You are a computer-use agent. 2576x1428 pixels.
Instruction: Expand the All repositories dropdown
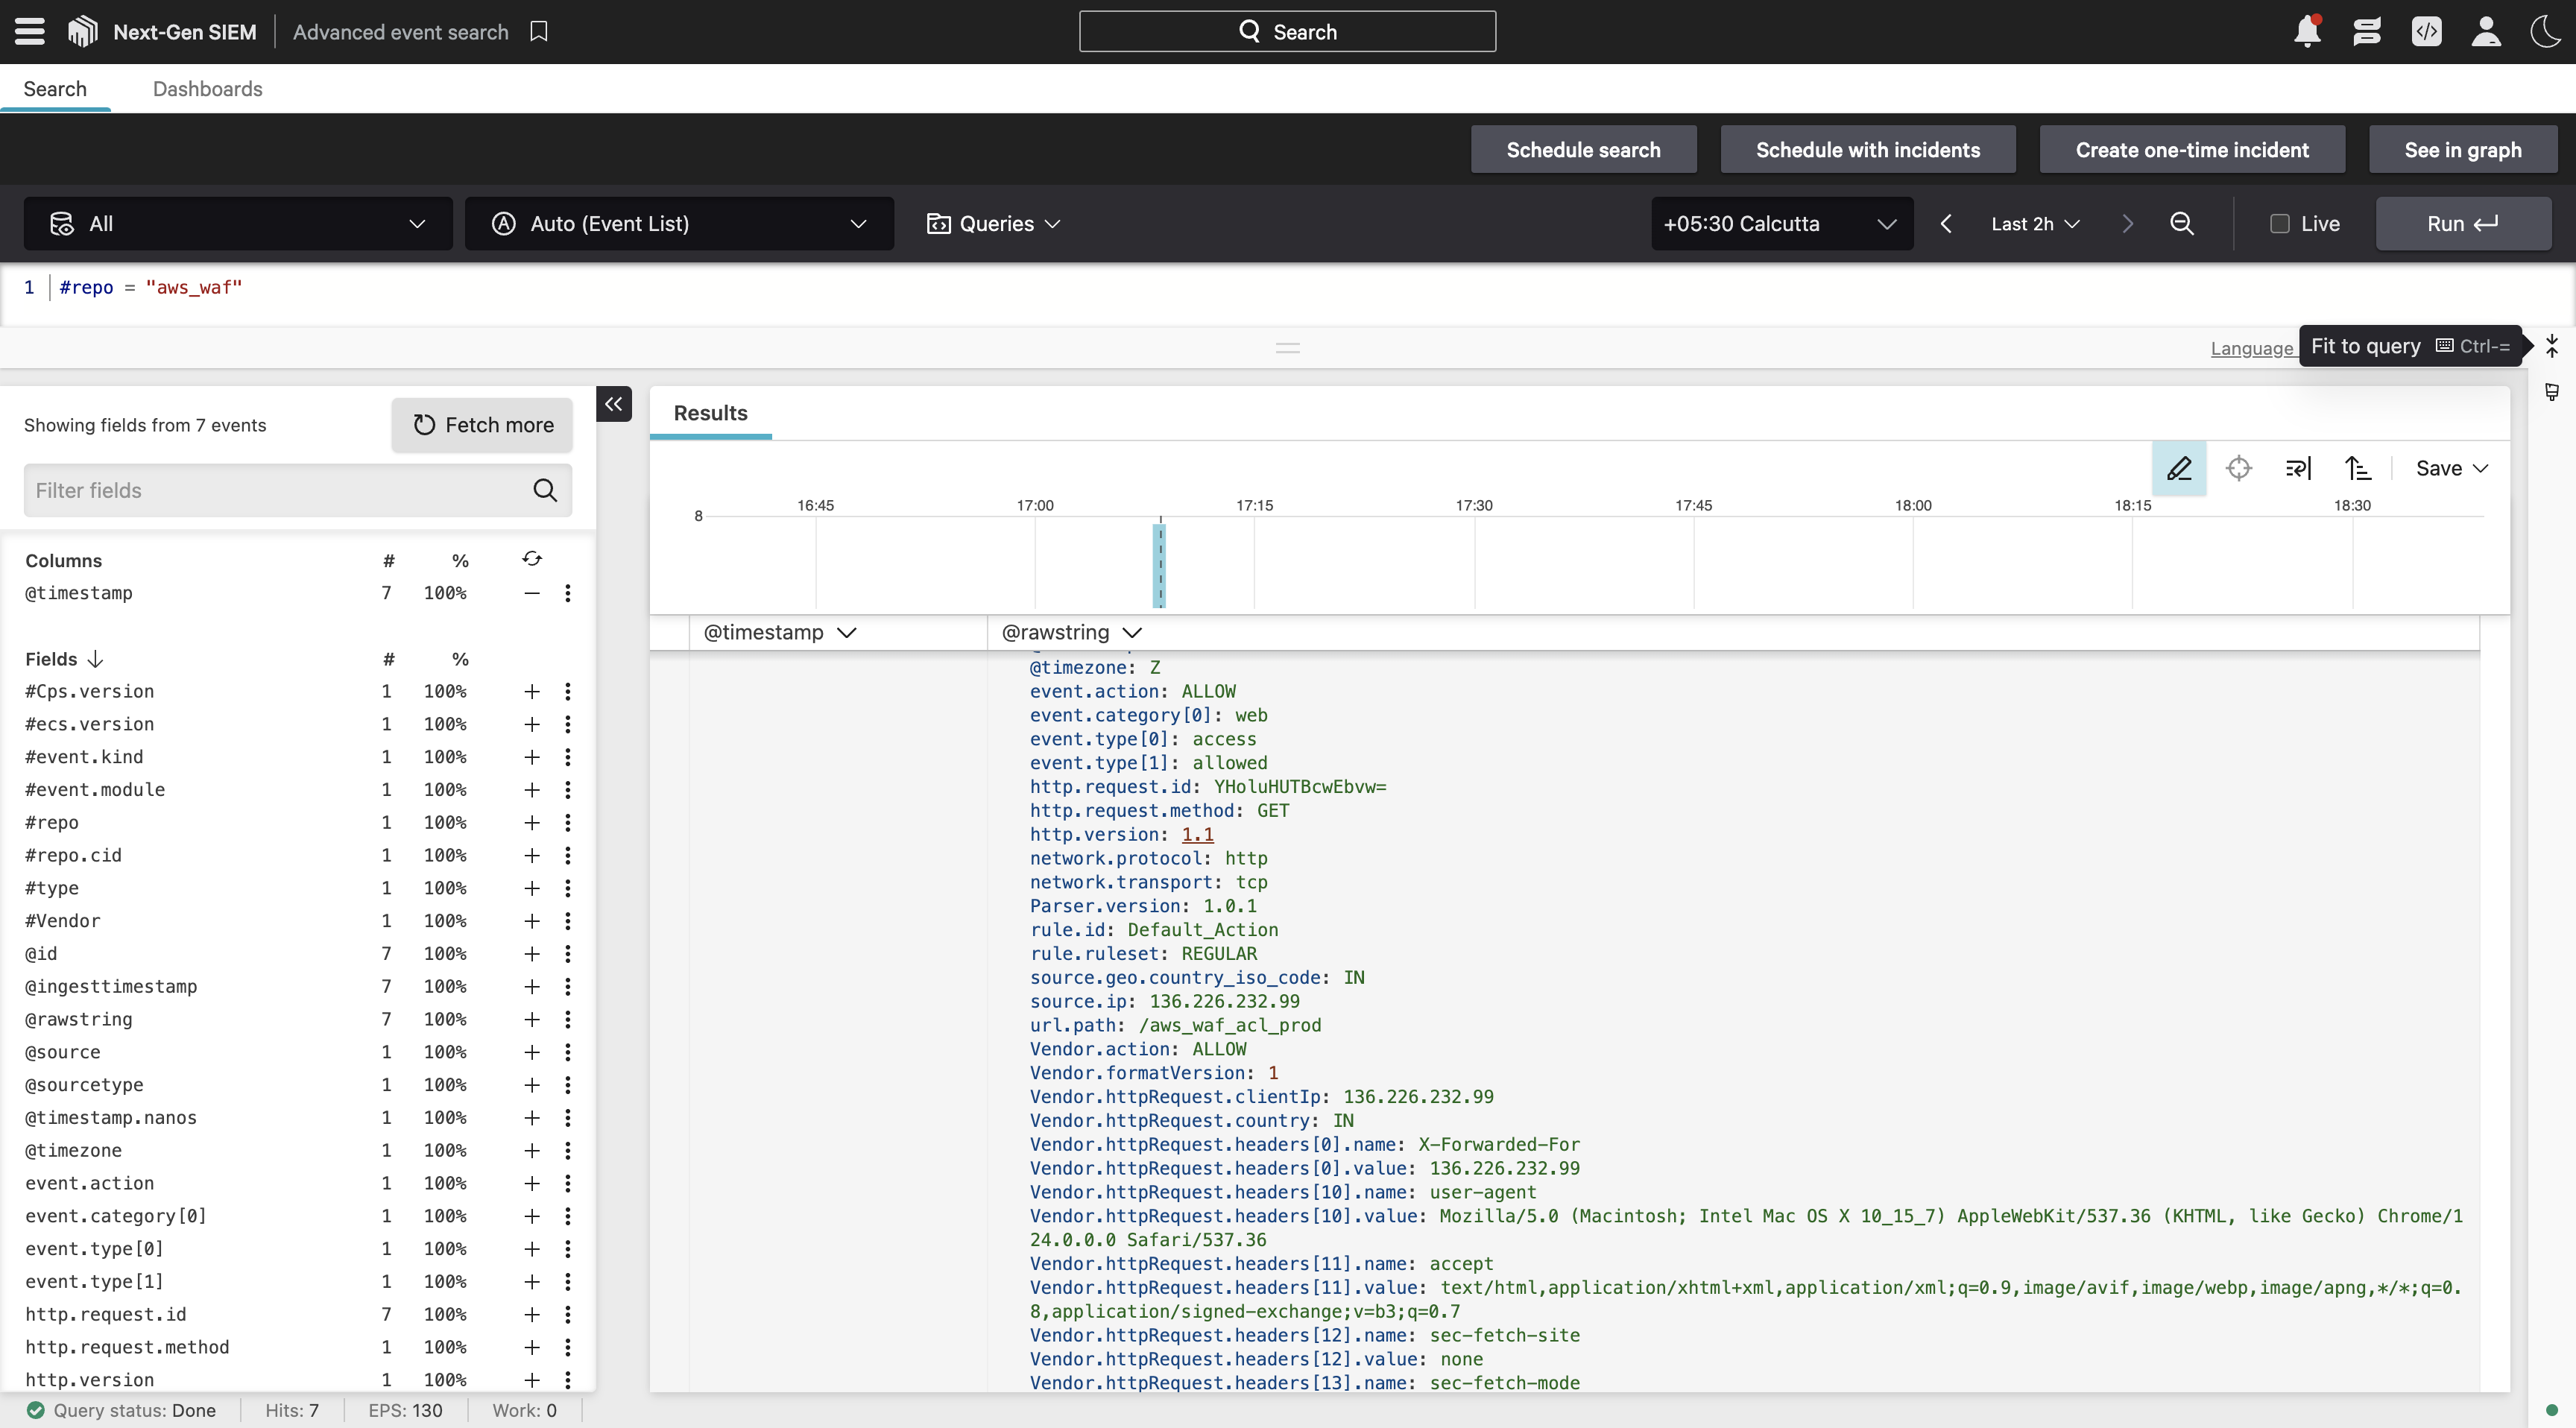pos(238,224)
